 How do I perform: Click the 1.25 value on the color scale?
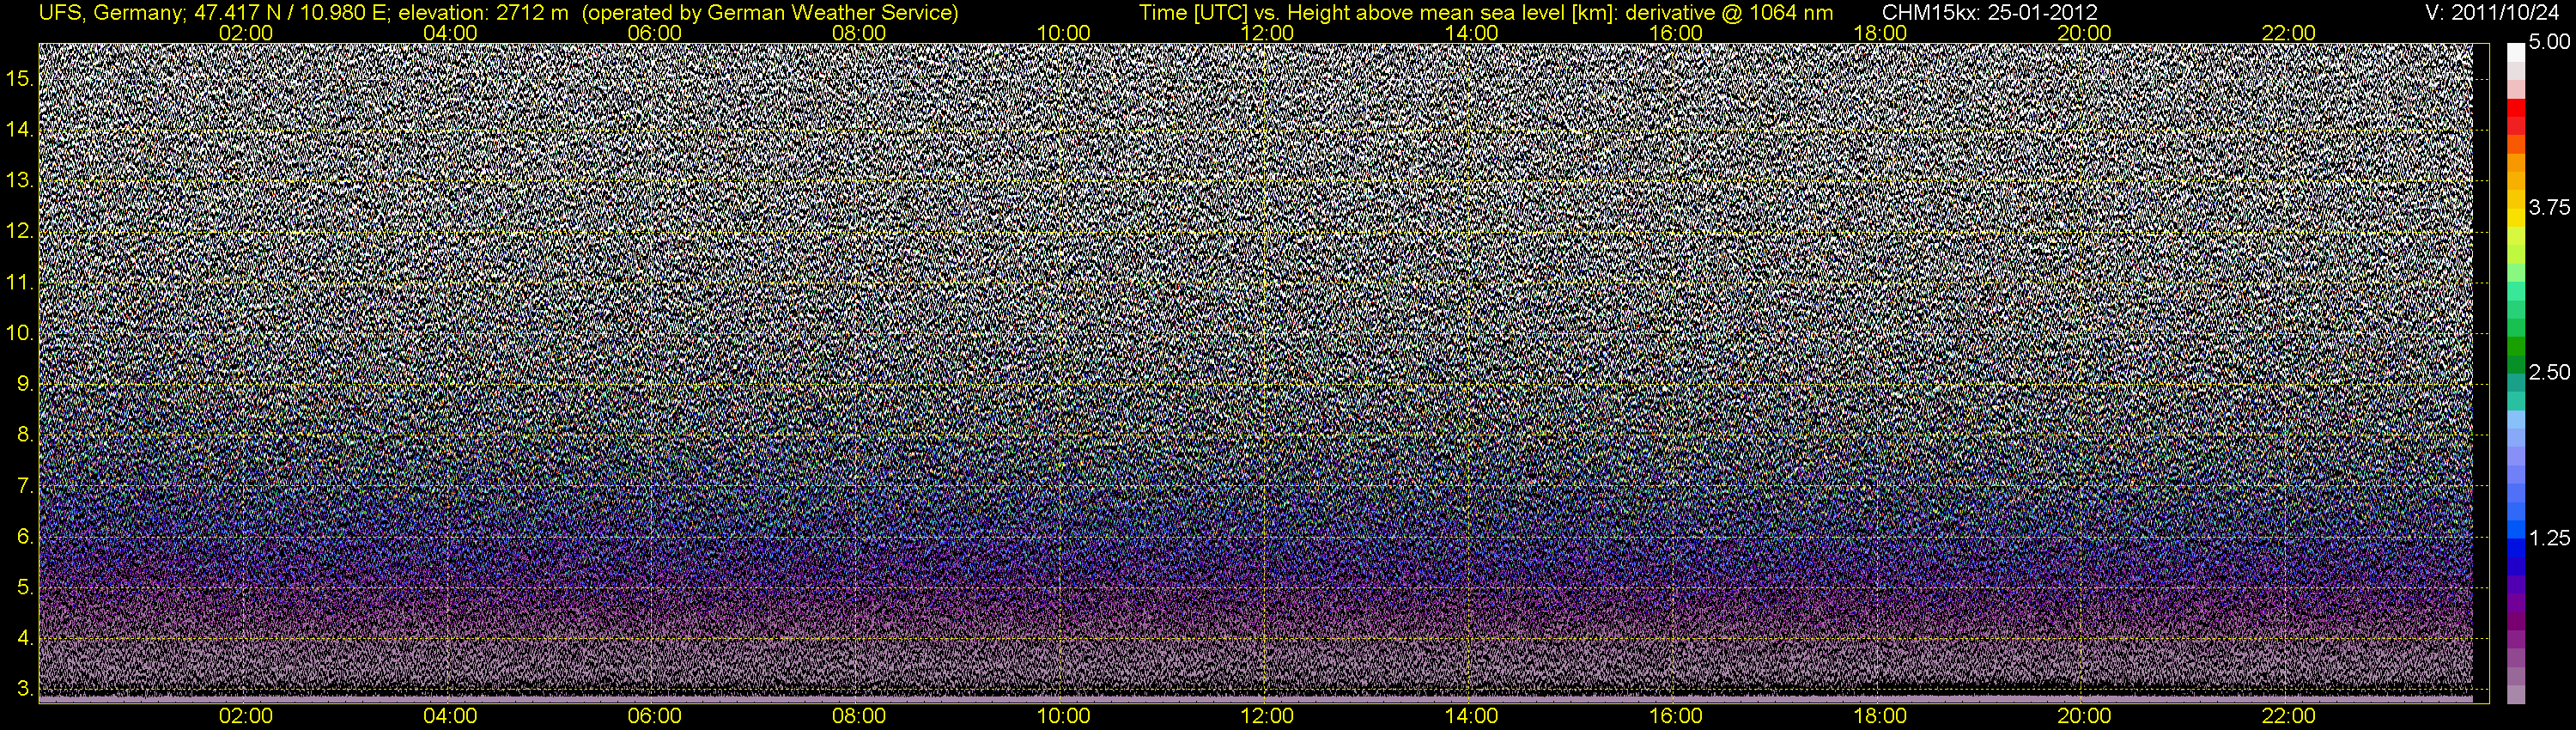pos(2549,538)
